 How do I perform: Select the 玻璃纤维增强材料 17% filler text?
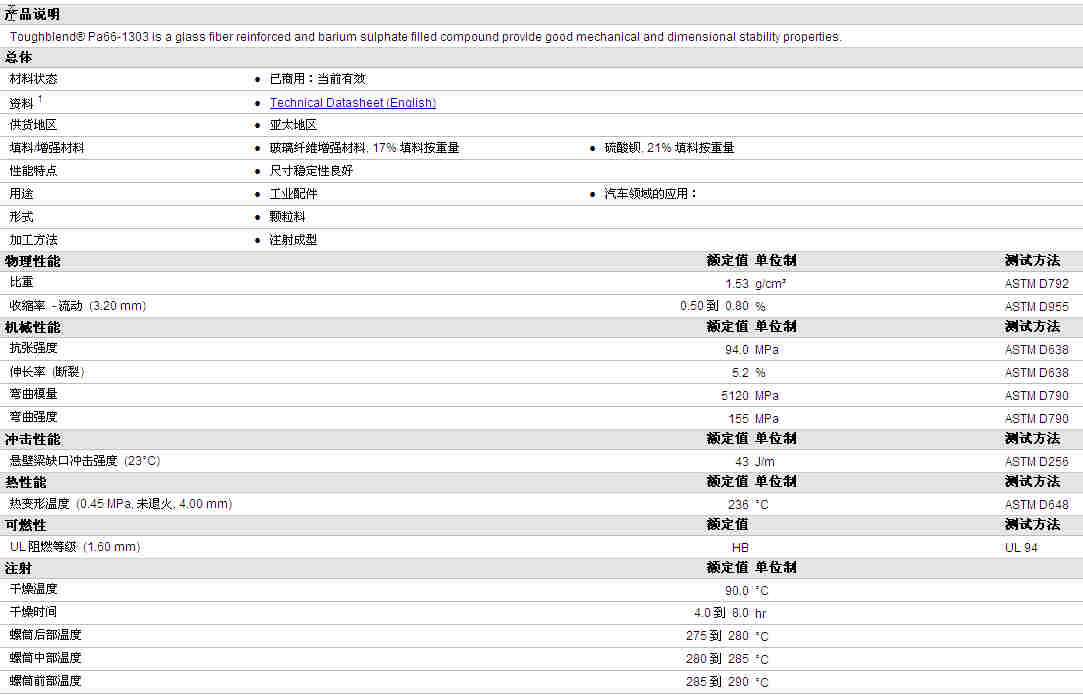click(364, 148)
